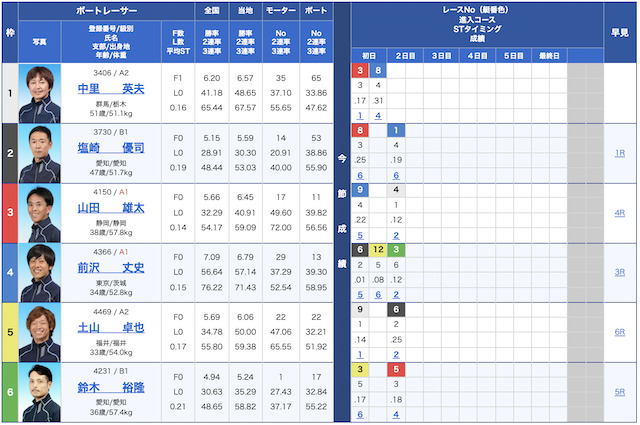The width and height of the screenshot is (640, 425).
Task: Open racer 塩崎 優司 profile link
Action: coord(111,148)
